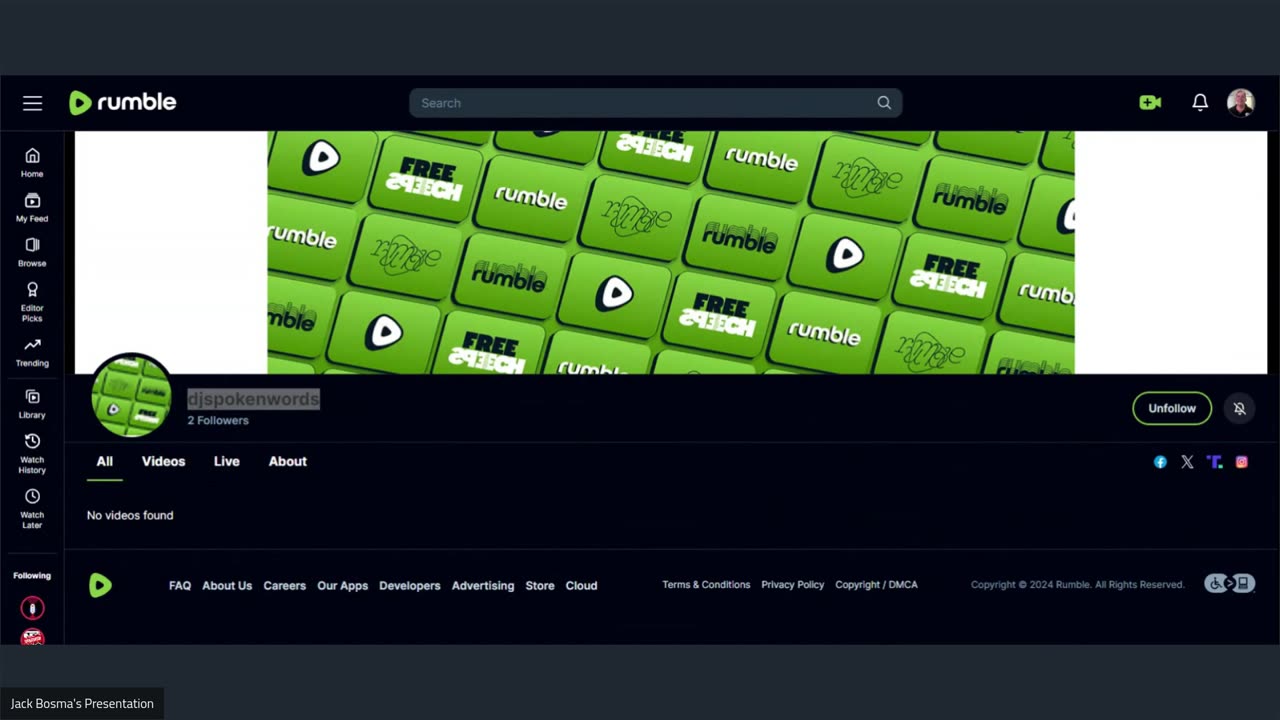Click the Unfollow button
The height and width of the screenshot is (720, 1280).
point(1172,408)
